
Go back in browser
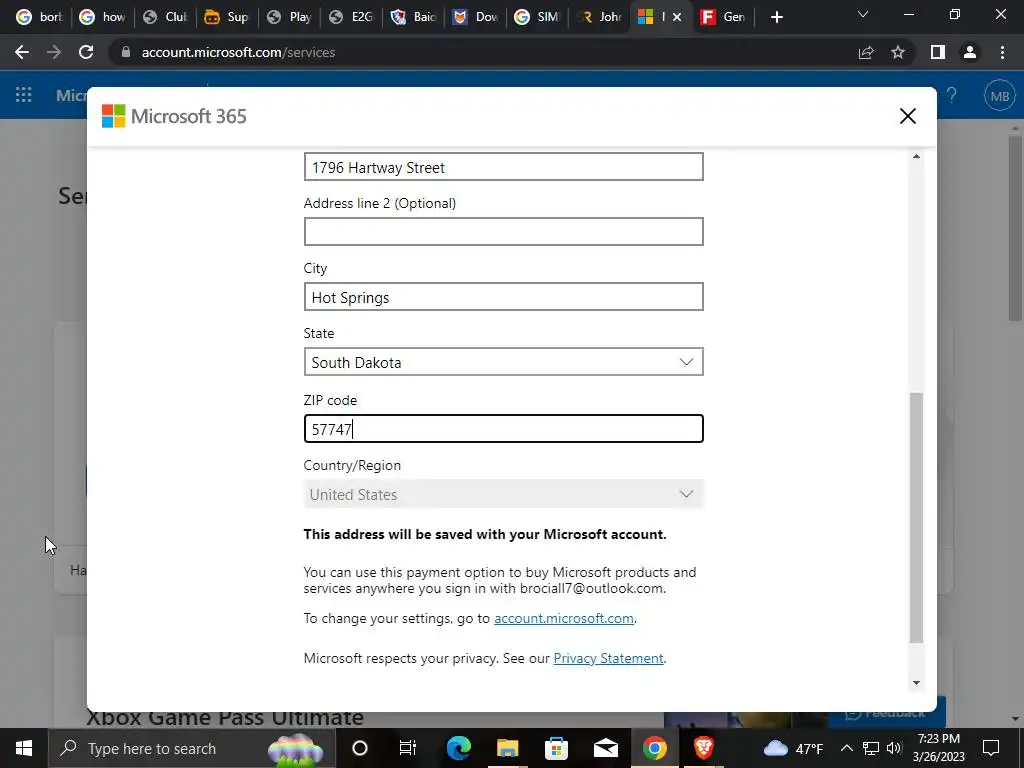pos(22,52)
